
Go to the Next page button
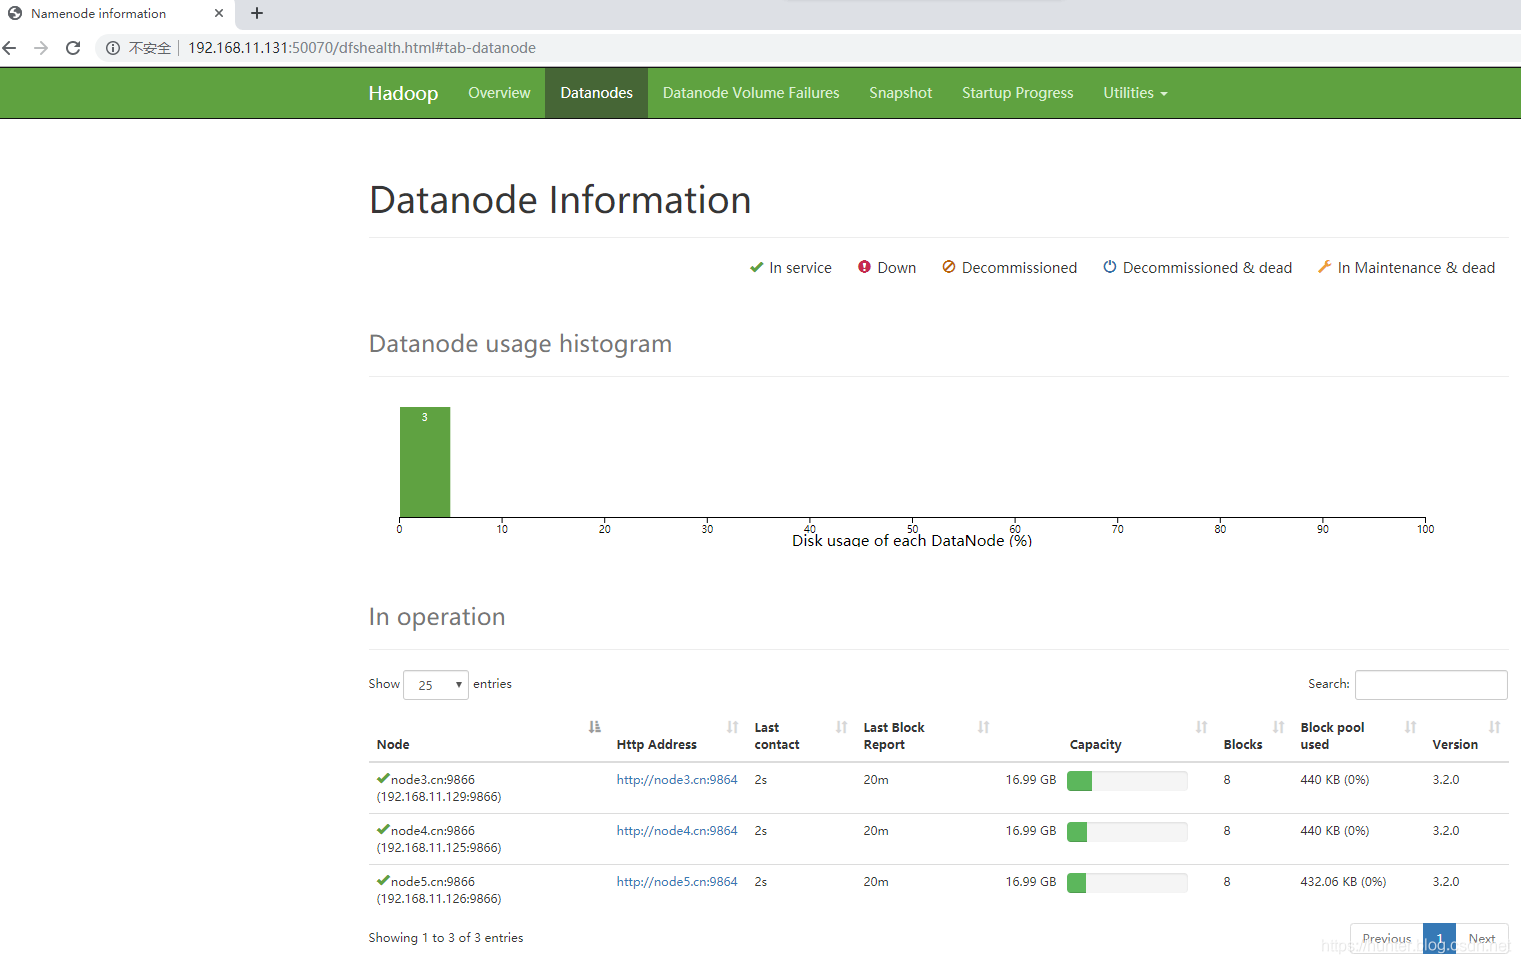tap(1481, 939)
